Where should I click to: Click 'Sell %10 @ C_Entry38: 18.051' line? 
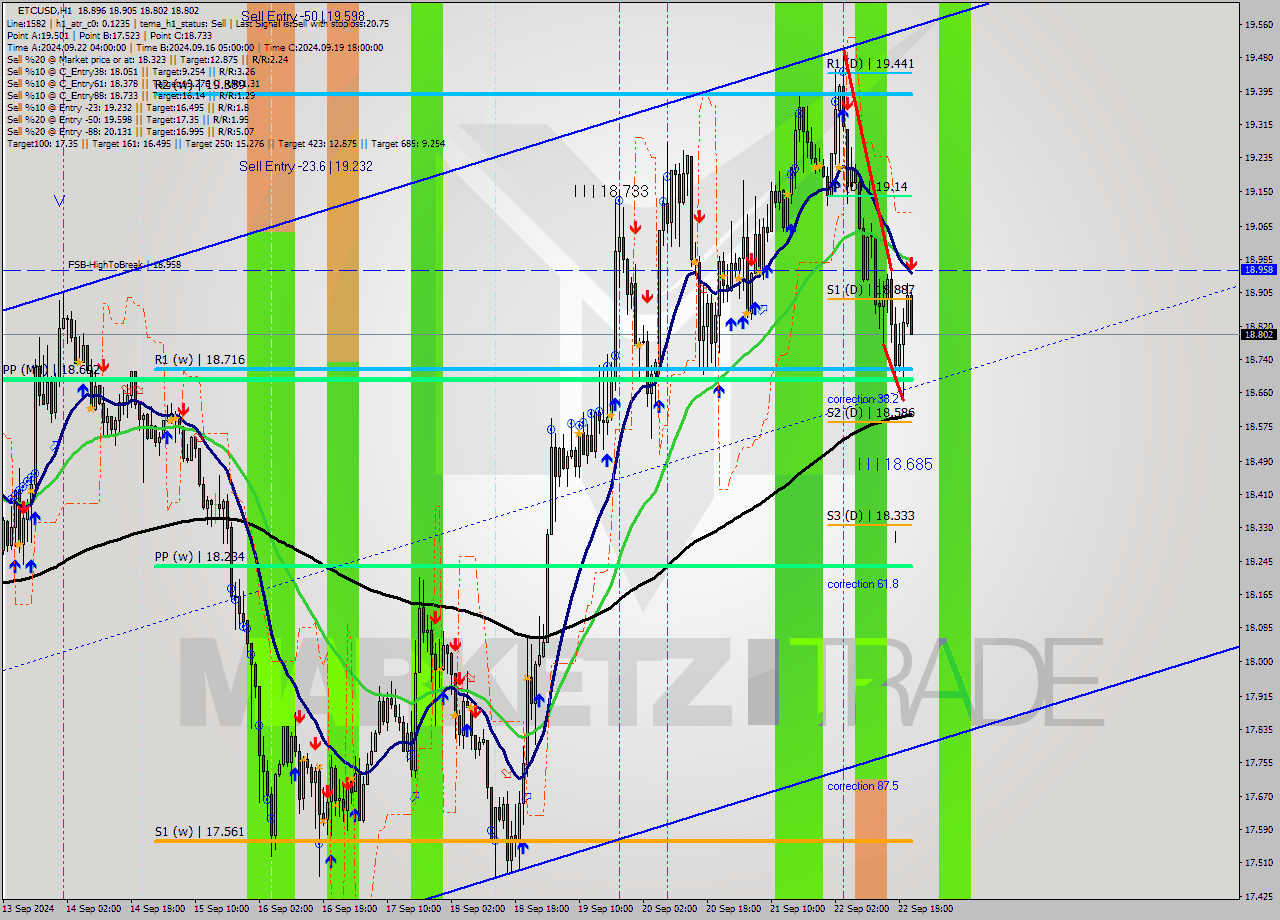point(131,71)
